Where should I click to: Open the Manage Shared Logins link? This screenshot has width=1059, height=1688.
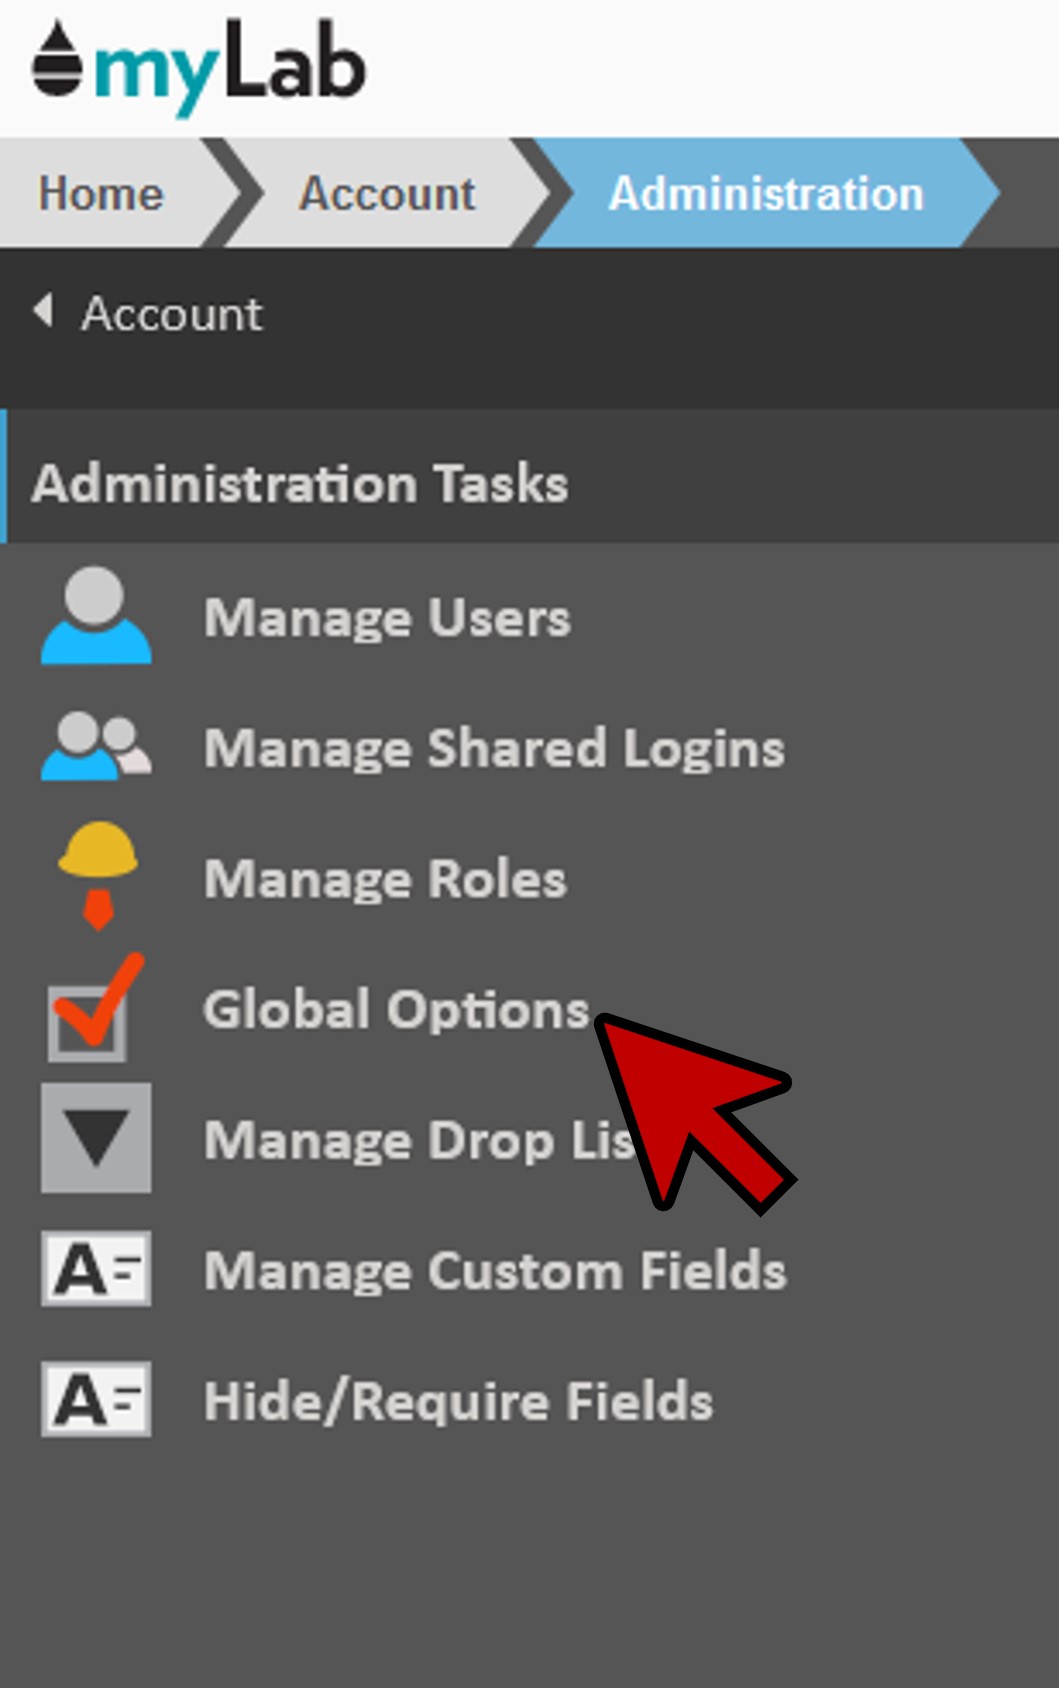click(494, 748)
